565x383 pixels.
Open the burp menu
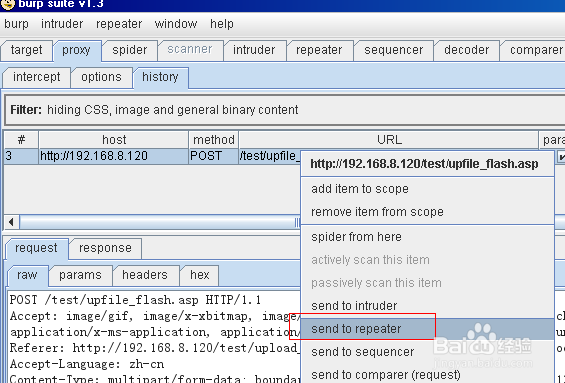point(16,24)
